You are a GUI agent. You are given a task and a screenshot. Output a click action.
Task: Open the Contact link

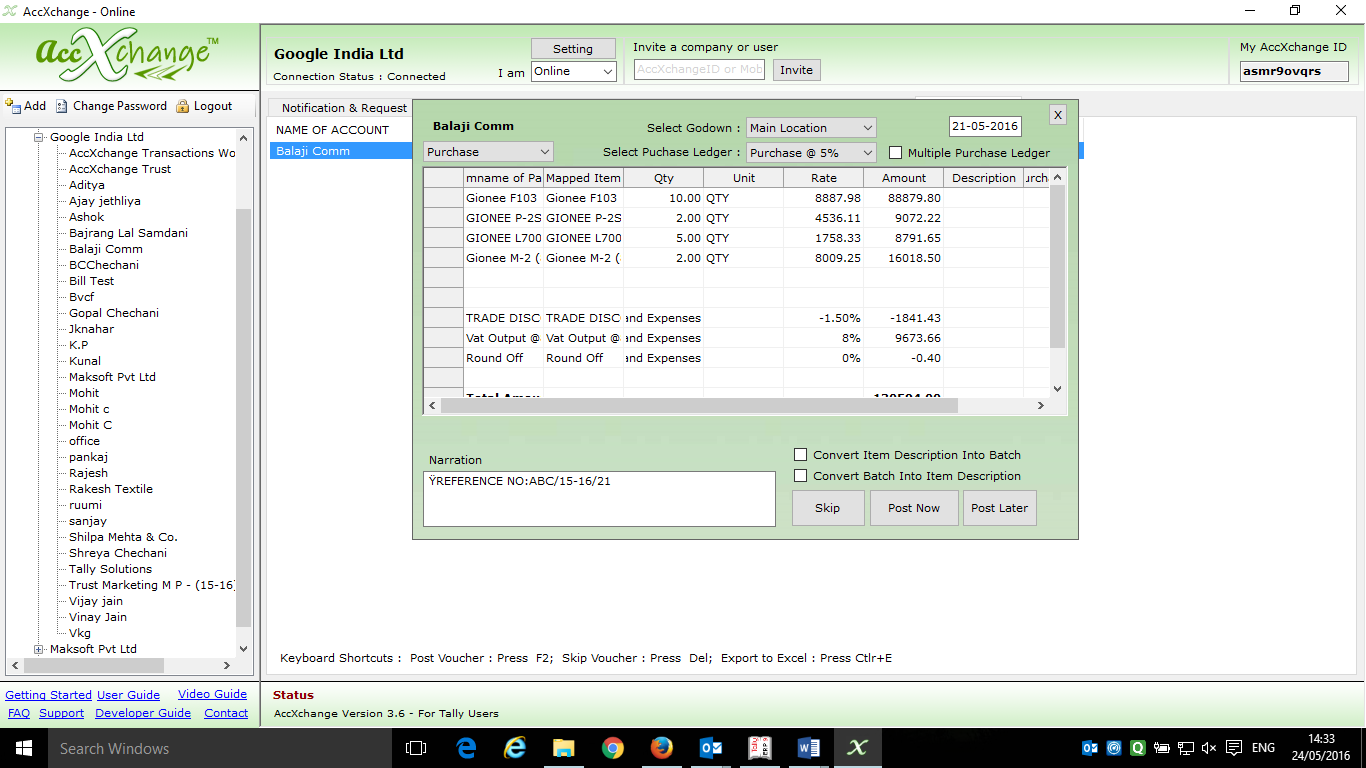coord(226,713)
